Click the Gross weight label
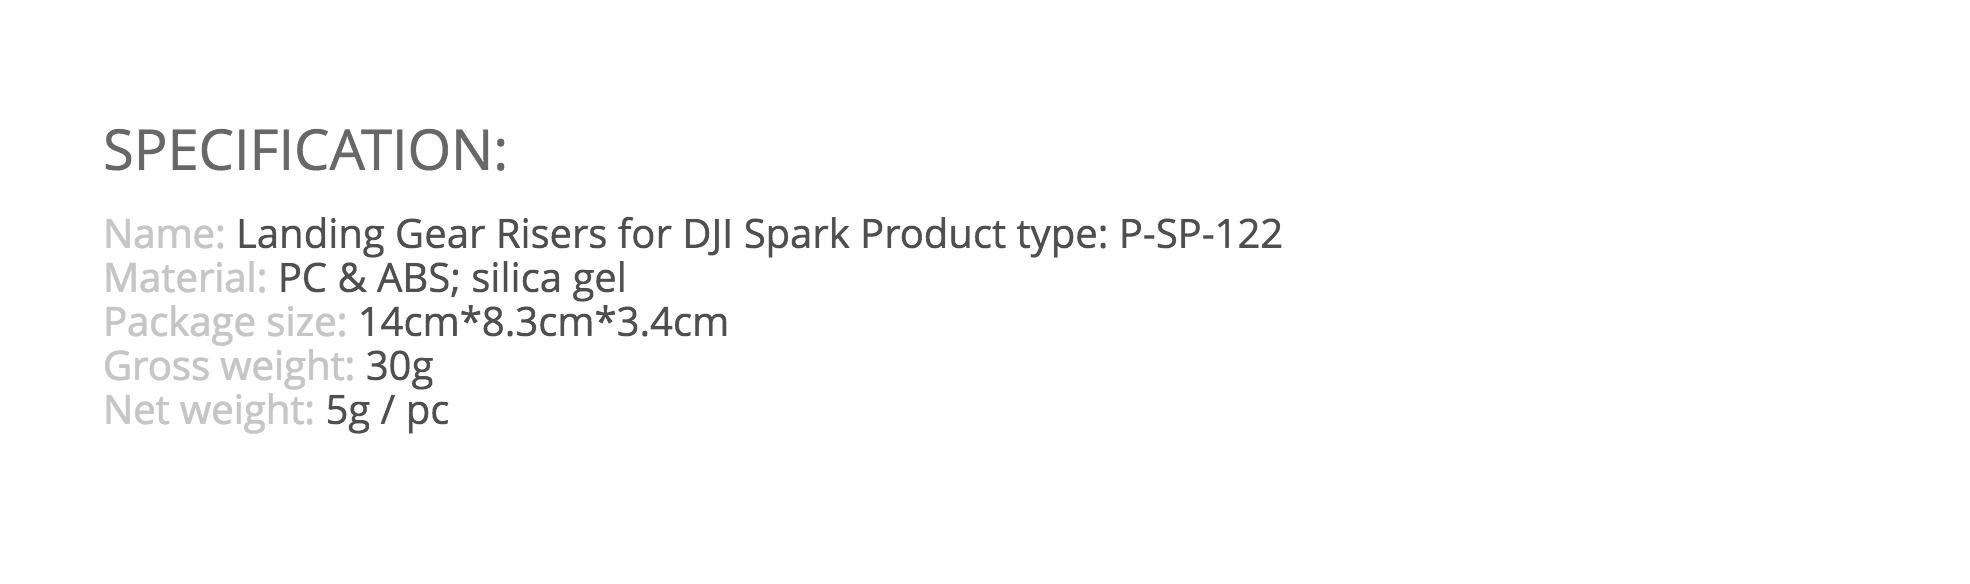The image size is (1970, 584). pyautogui.click(x=229, y=368)
